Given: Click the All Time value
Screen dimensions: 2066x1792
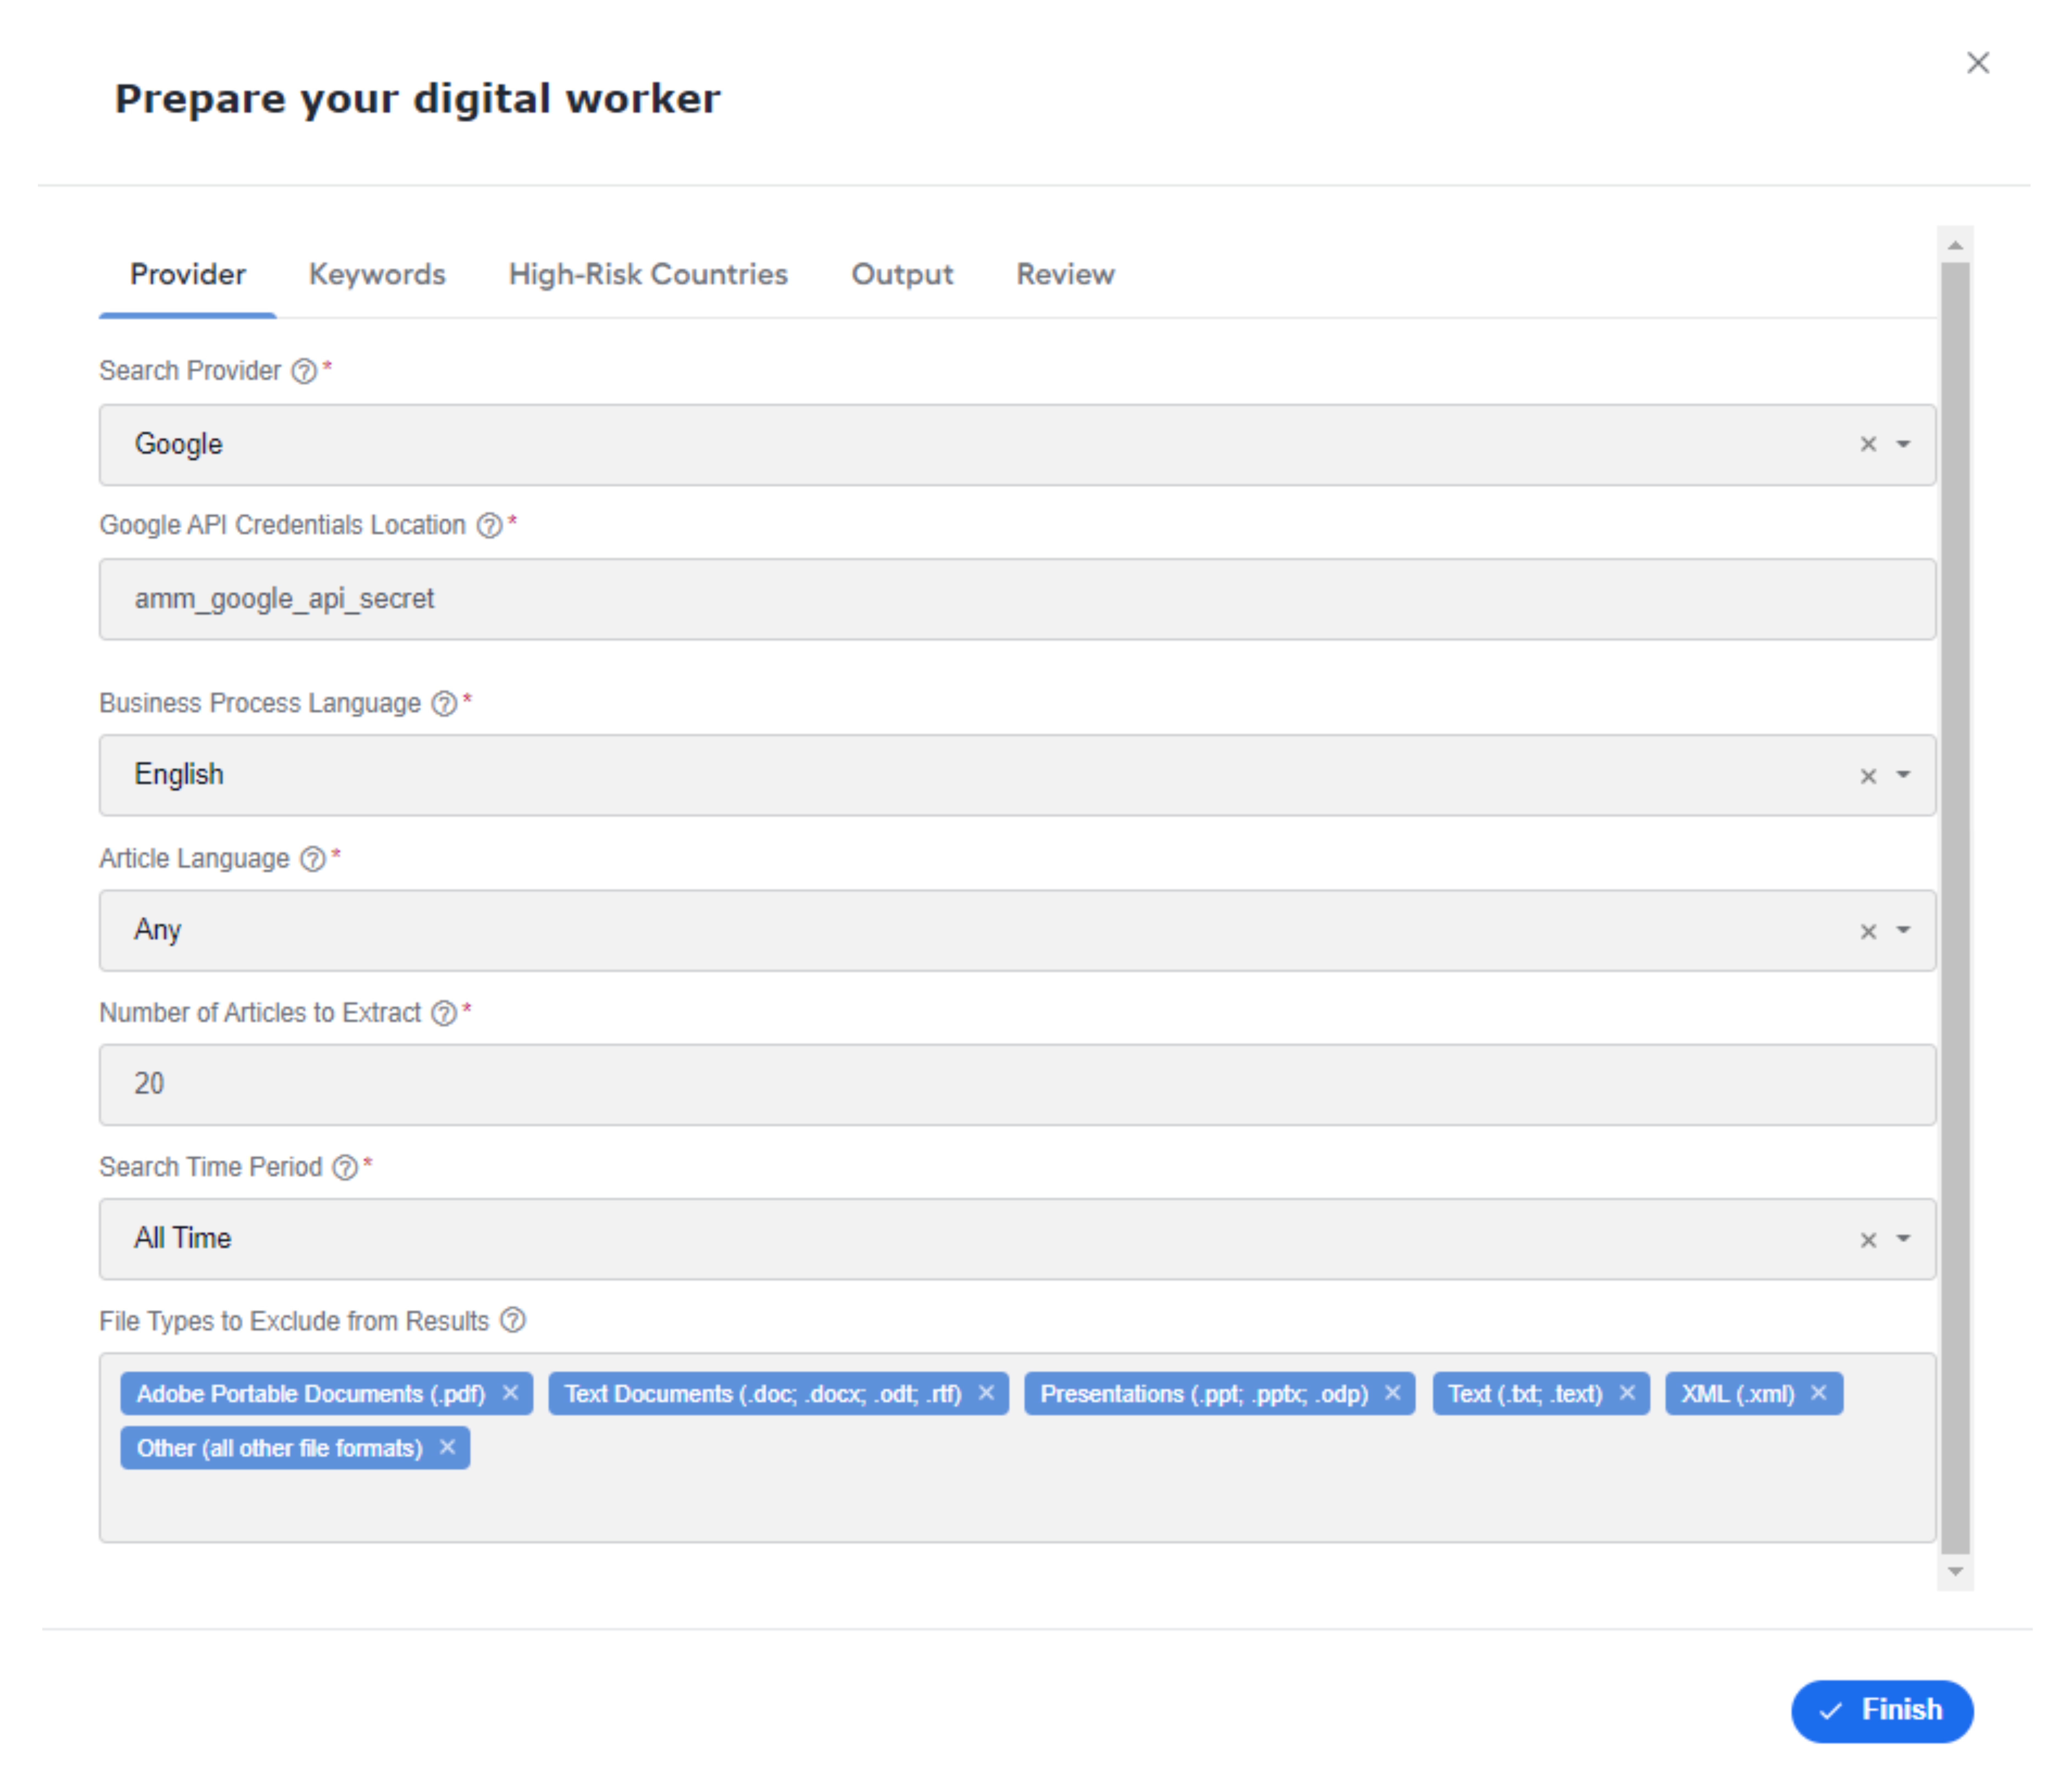Looking at the screenshot, I should [183, 1239].
